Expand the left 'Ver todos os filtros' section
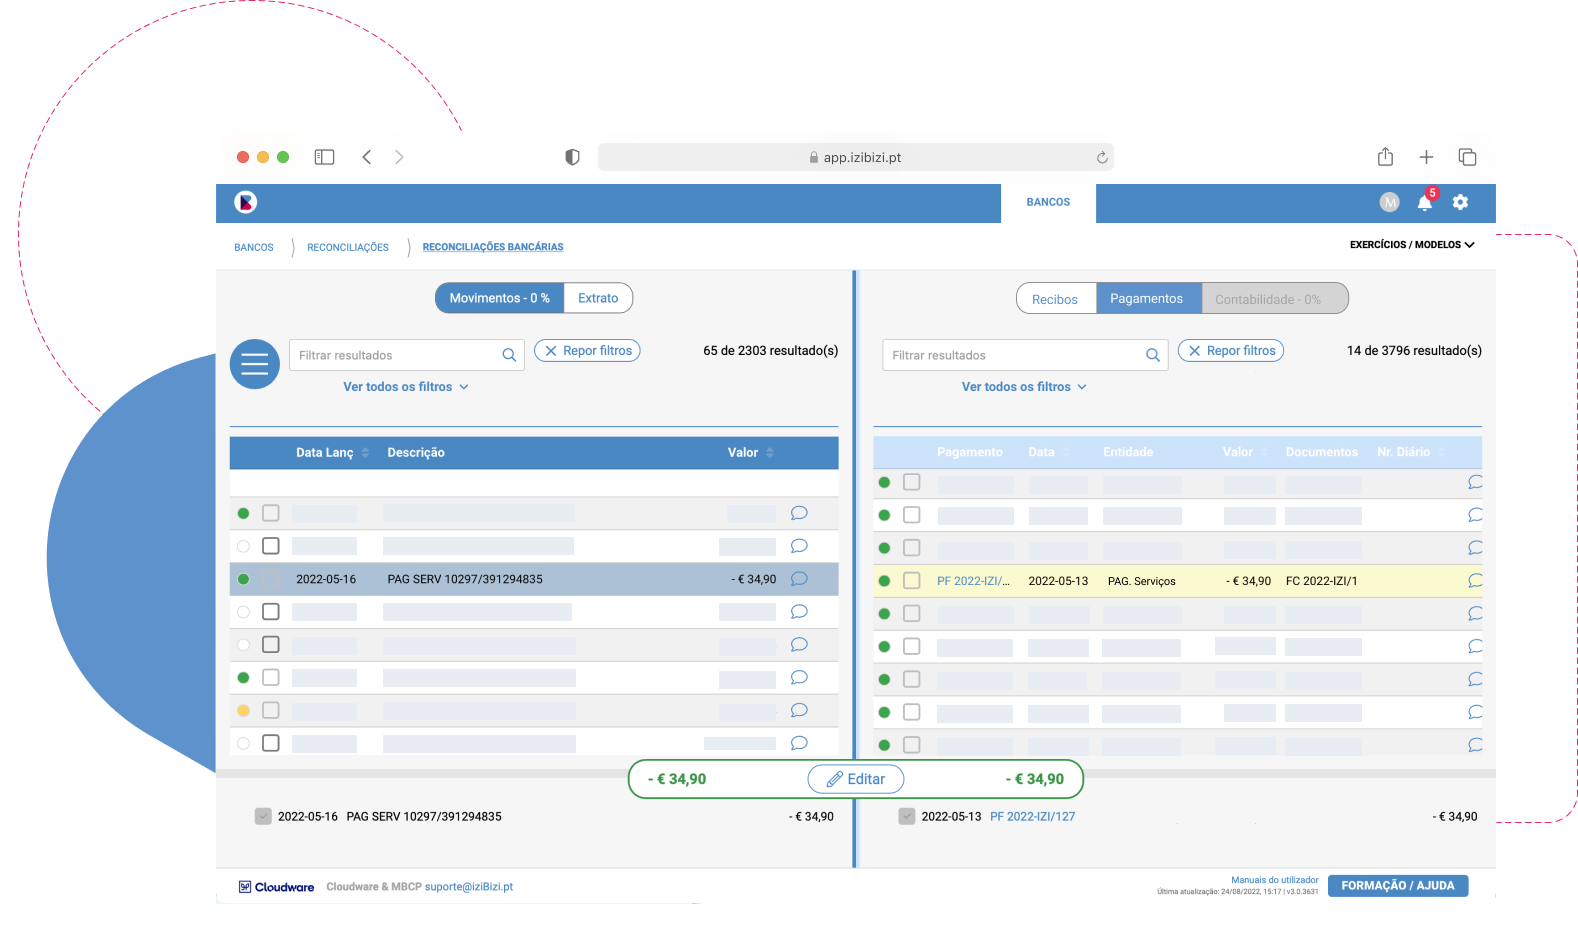Screen dimensions: 1578x925 (405, 387)
